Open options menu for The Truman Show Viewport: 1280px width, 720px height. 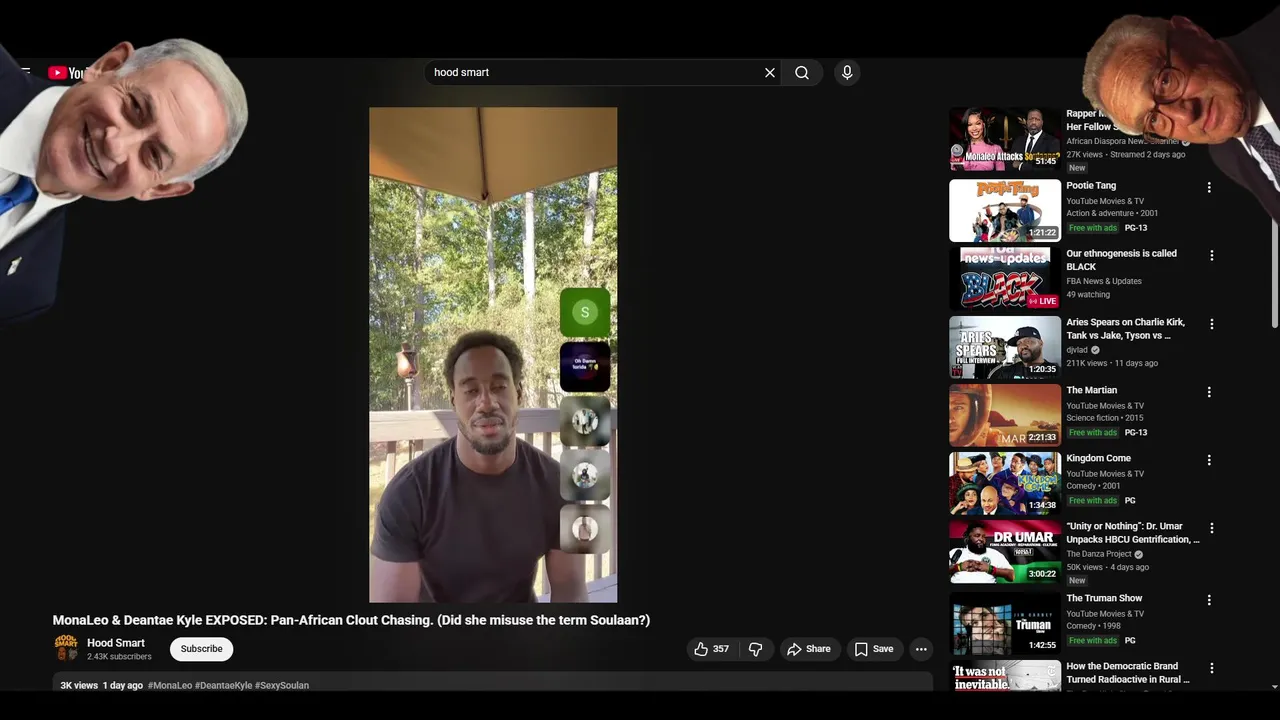pos(1209,600)
